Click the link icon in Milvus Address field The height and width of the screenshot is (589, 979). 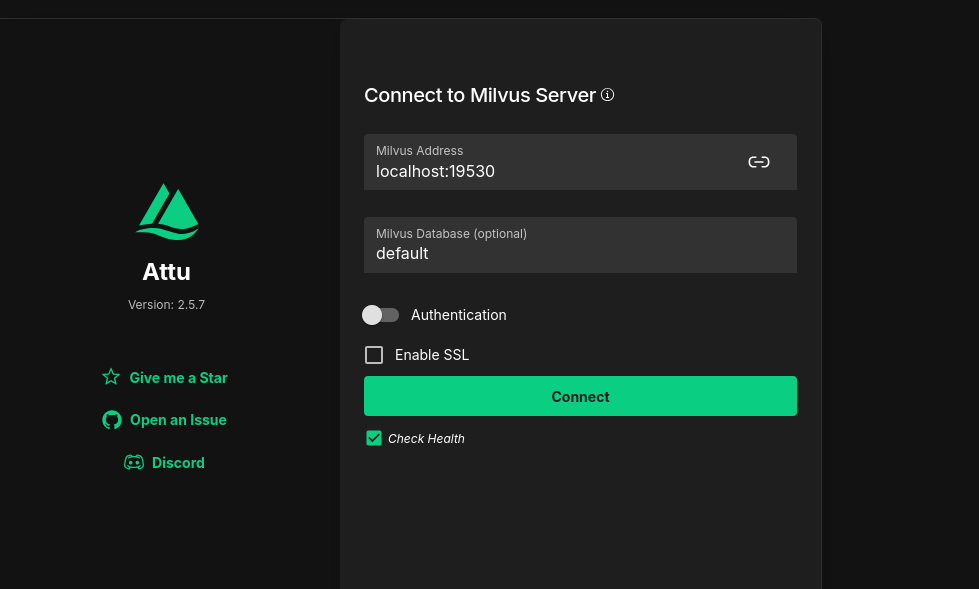pyautogui.click(x=759, y=162)
